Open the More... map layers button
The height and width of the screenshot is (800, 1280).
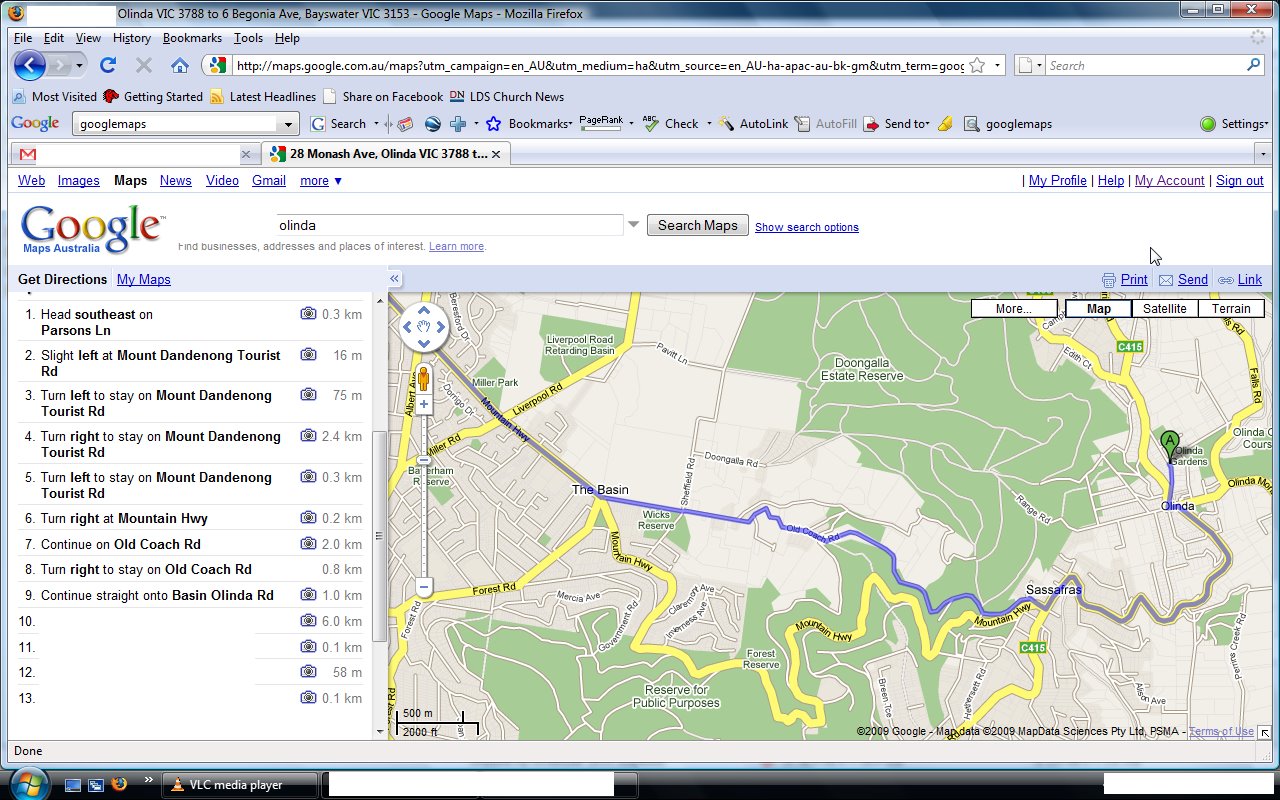click(x=1014, y=309)
